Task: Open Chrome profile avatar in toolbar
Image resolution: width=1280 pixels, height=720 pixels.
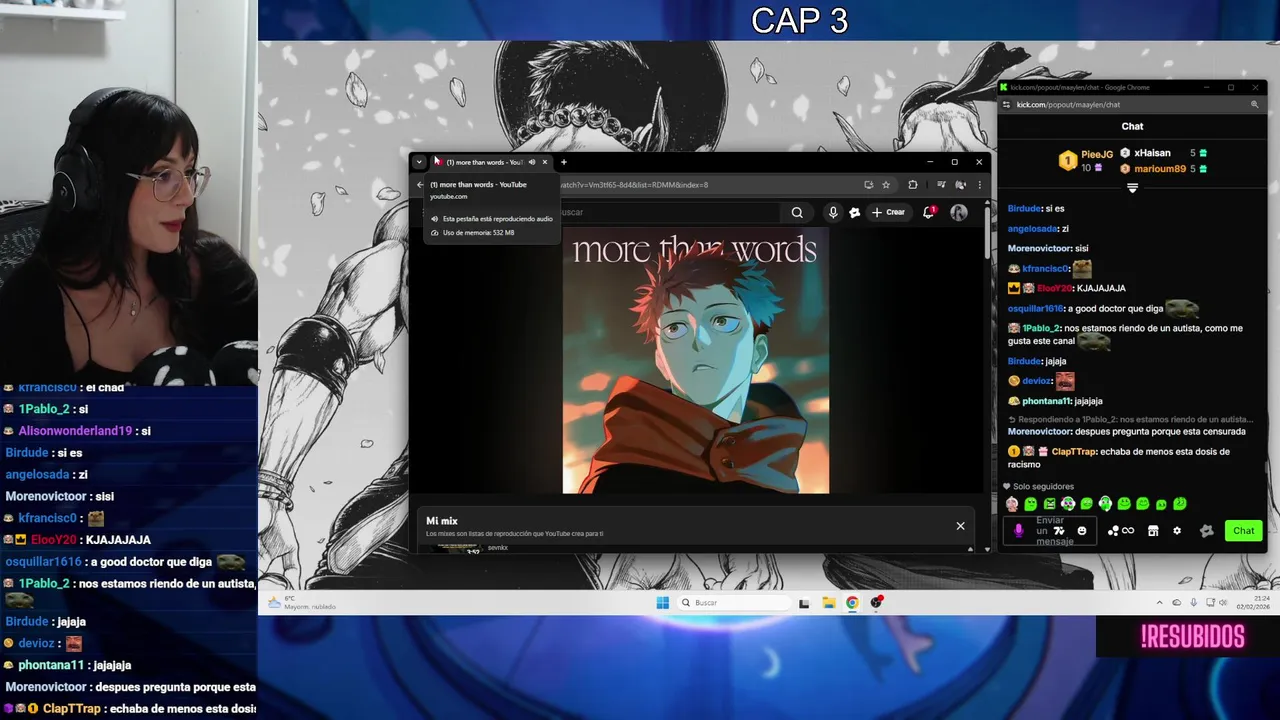Action: (x=960, y=185)
